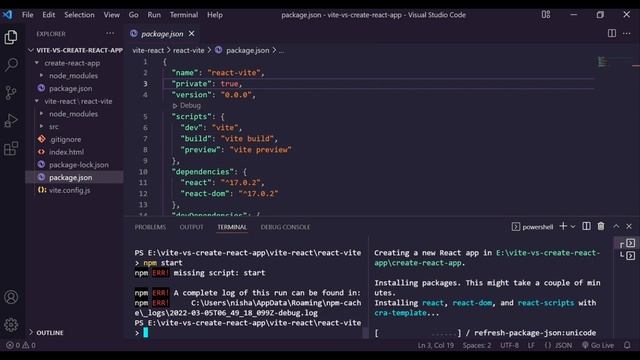
Task: Select the Terminal panel tab
Action: [x=232, y=227]
